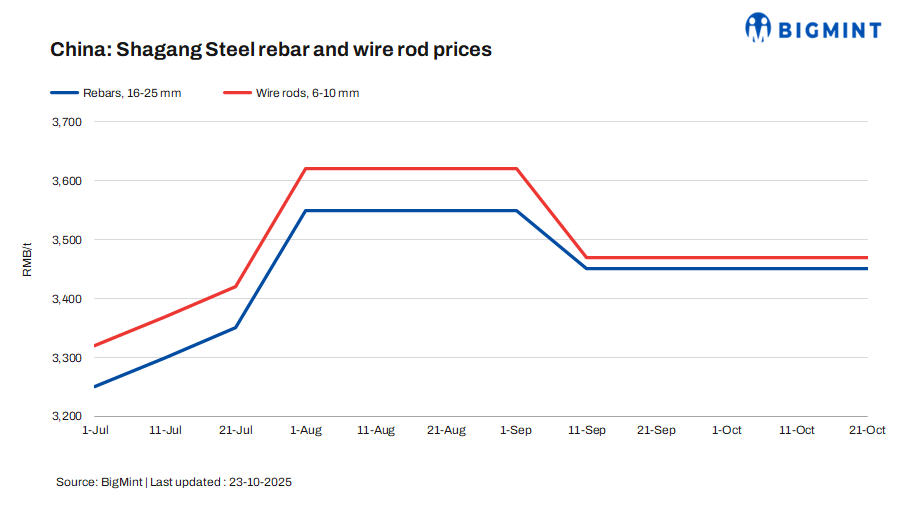Click the 3,200 y-axis value
908x509 pixels.
(x=65, y=416)
